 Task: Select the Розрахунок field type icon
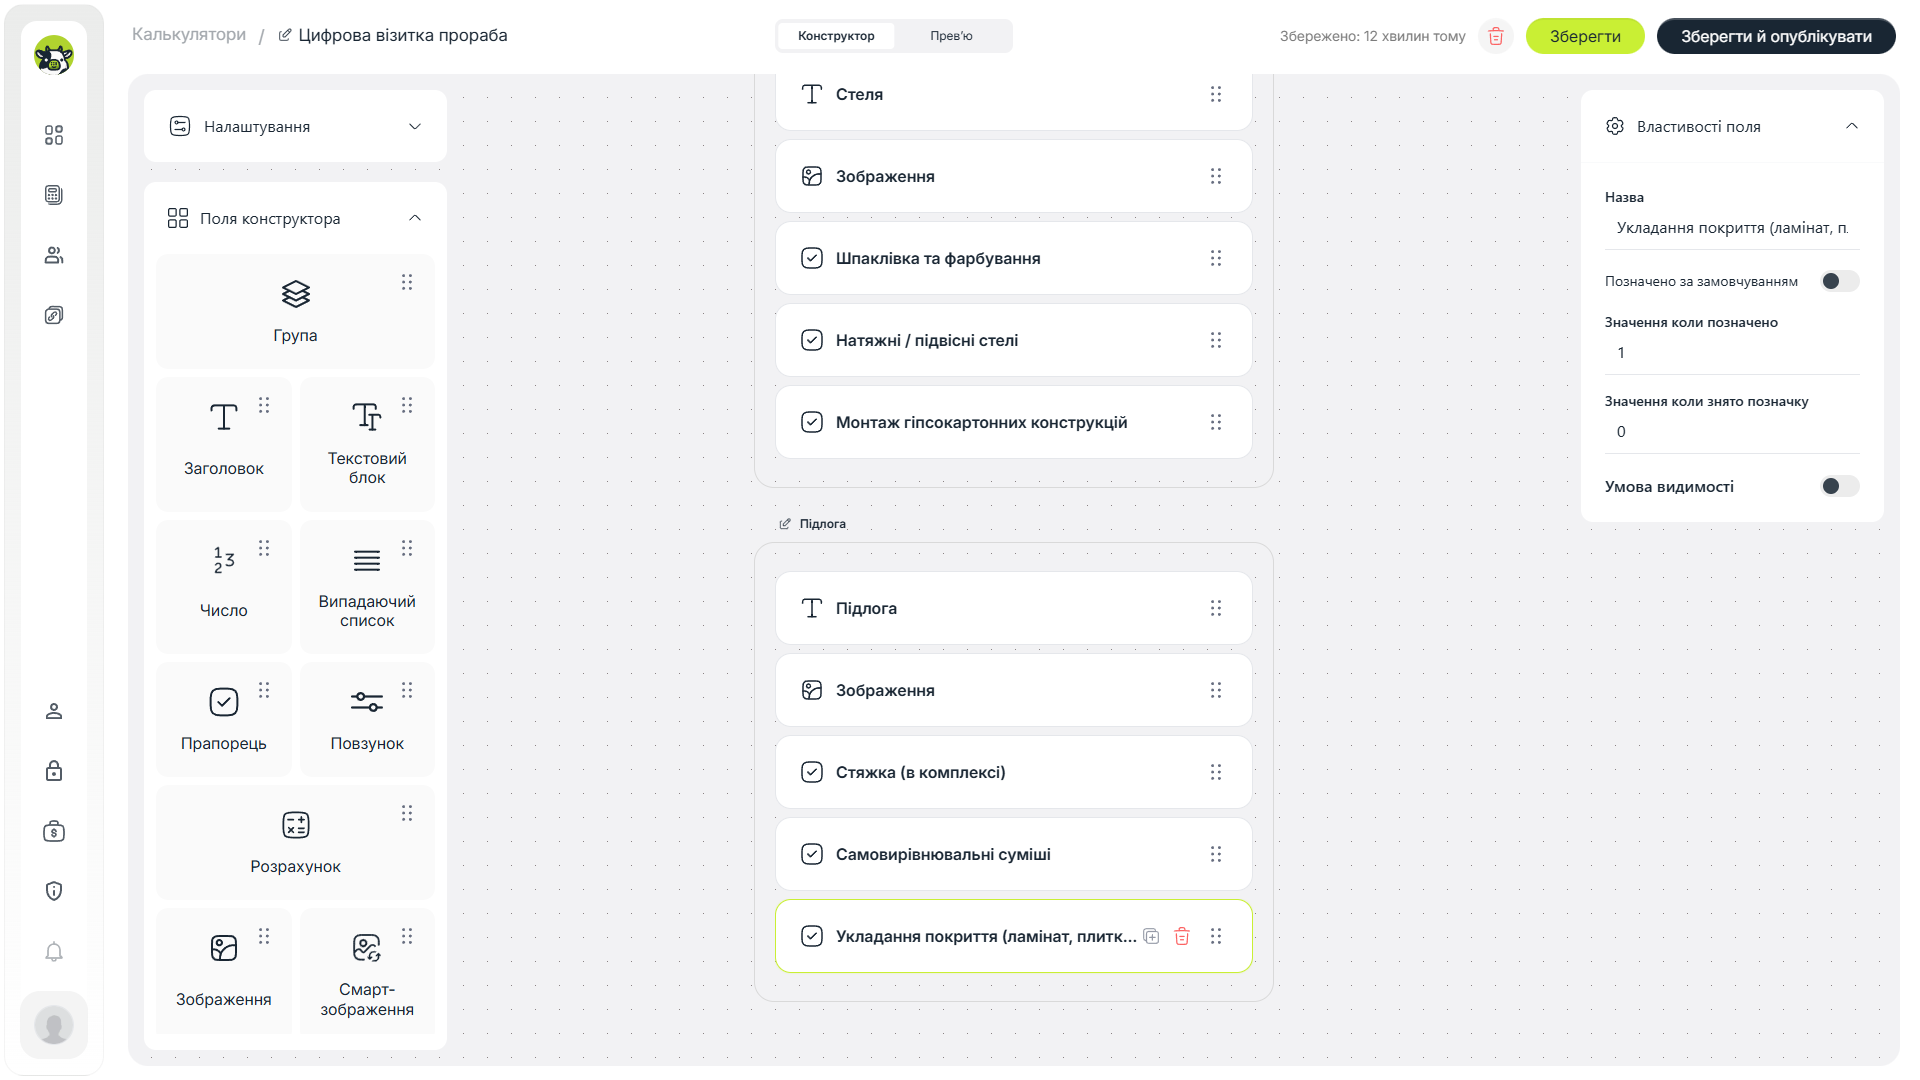296,825
